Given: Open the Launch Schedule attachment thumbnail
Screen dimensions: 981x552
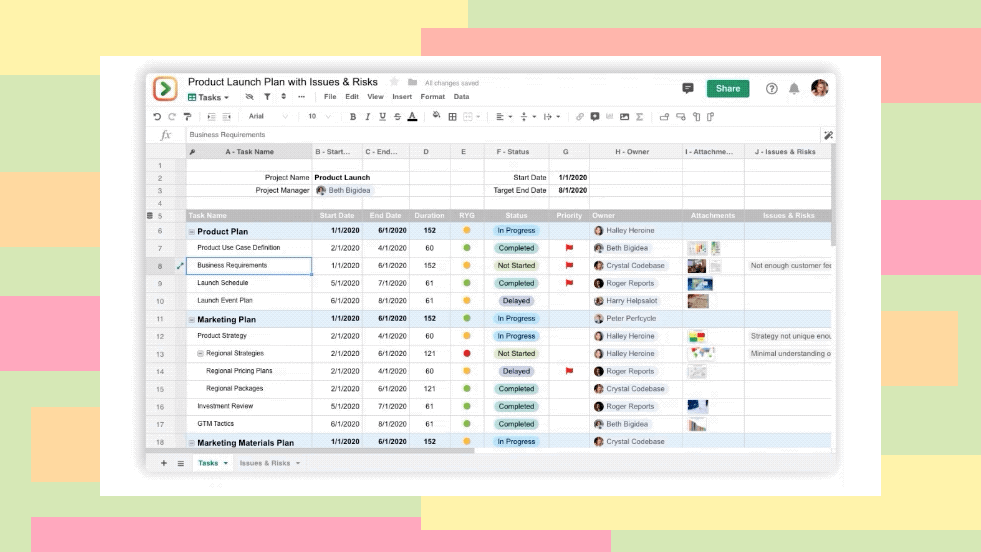Looking at the screenshot, I should pos(699,283).
